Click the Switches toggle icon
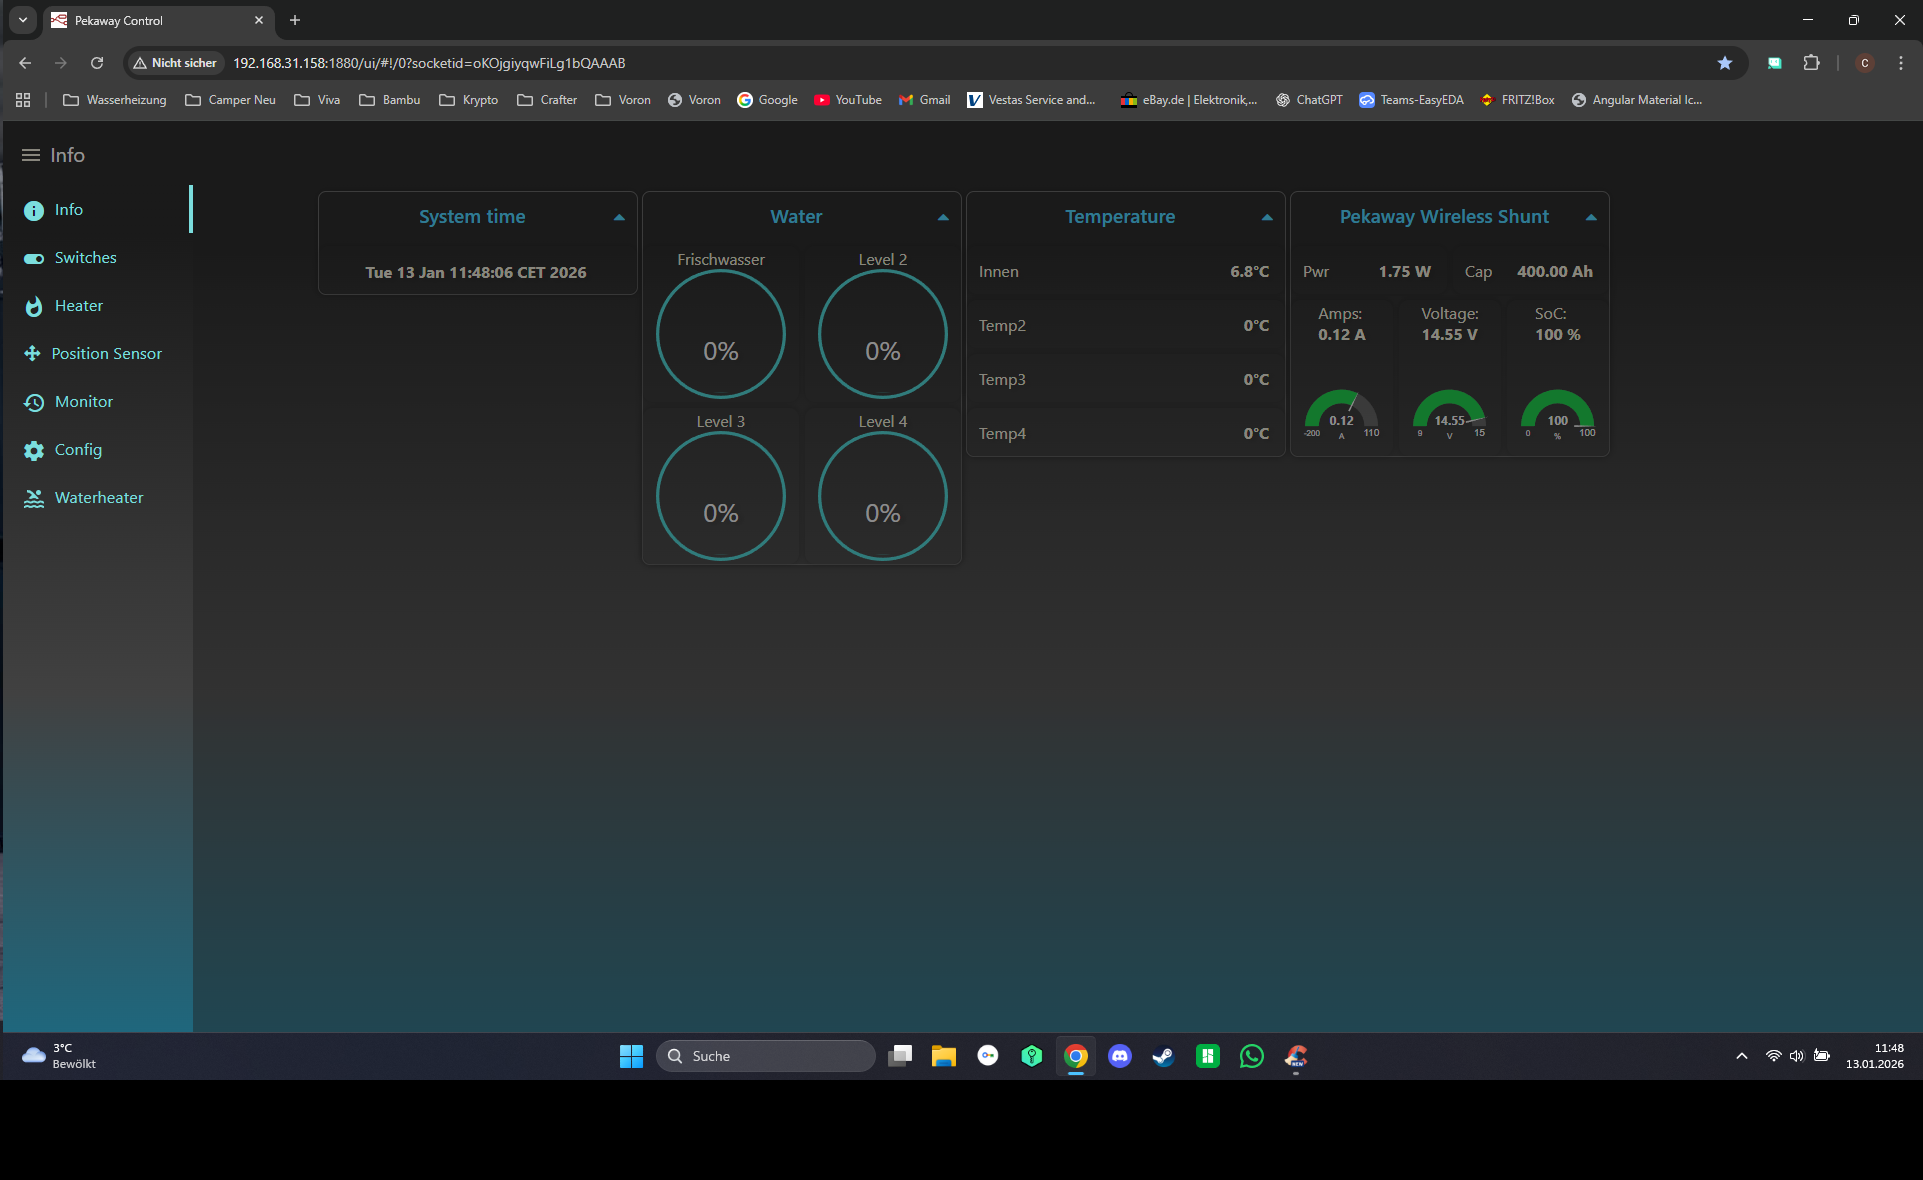The height and width of the screenshot is (1180, 1923). (x=34, y=258)
